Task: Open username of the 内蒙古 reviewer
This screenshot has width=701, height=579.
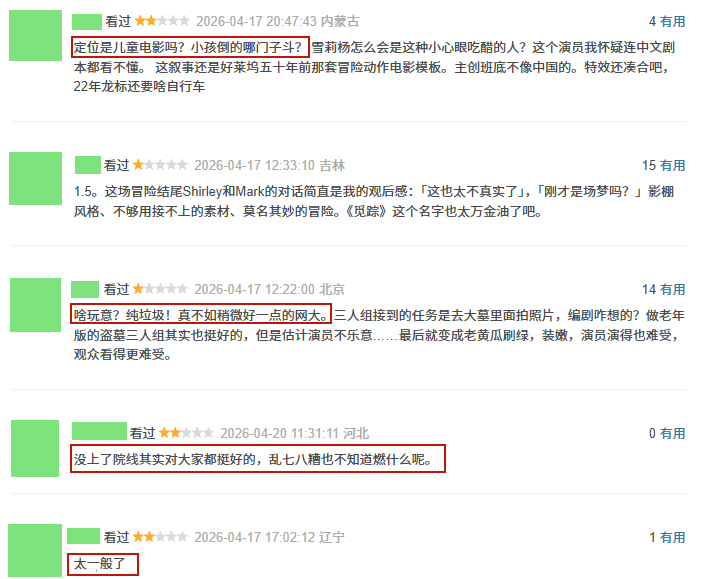Action: point(87,21)
